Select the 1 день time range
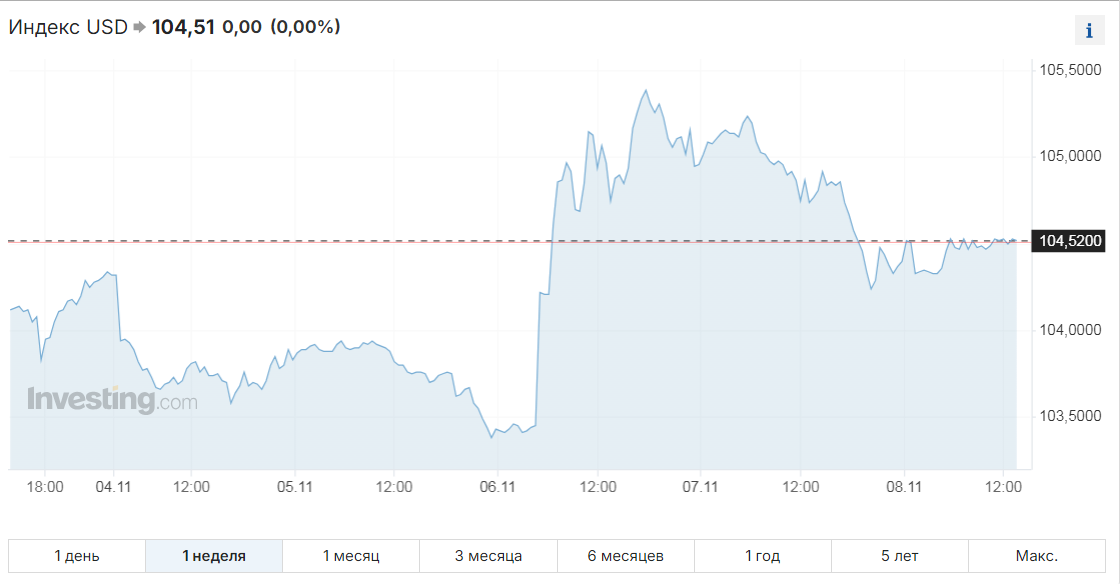The width and height of the screenshot is (1120, 587). tap(77, 556)
